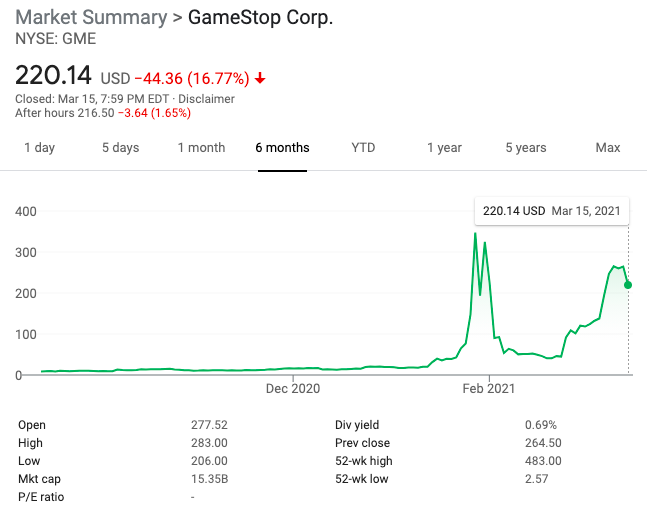Click the red down arrow icon

point(260,78)
